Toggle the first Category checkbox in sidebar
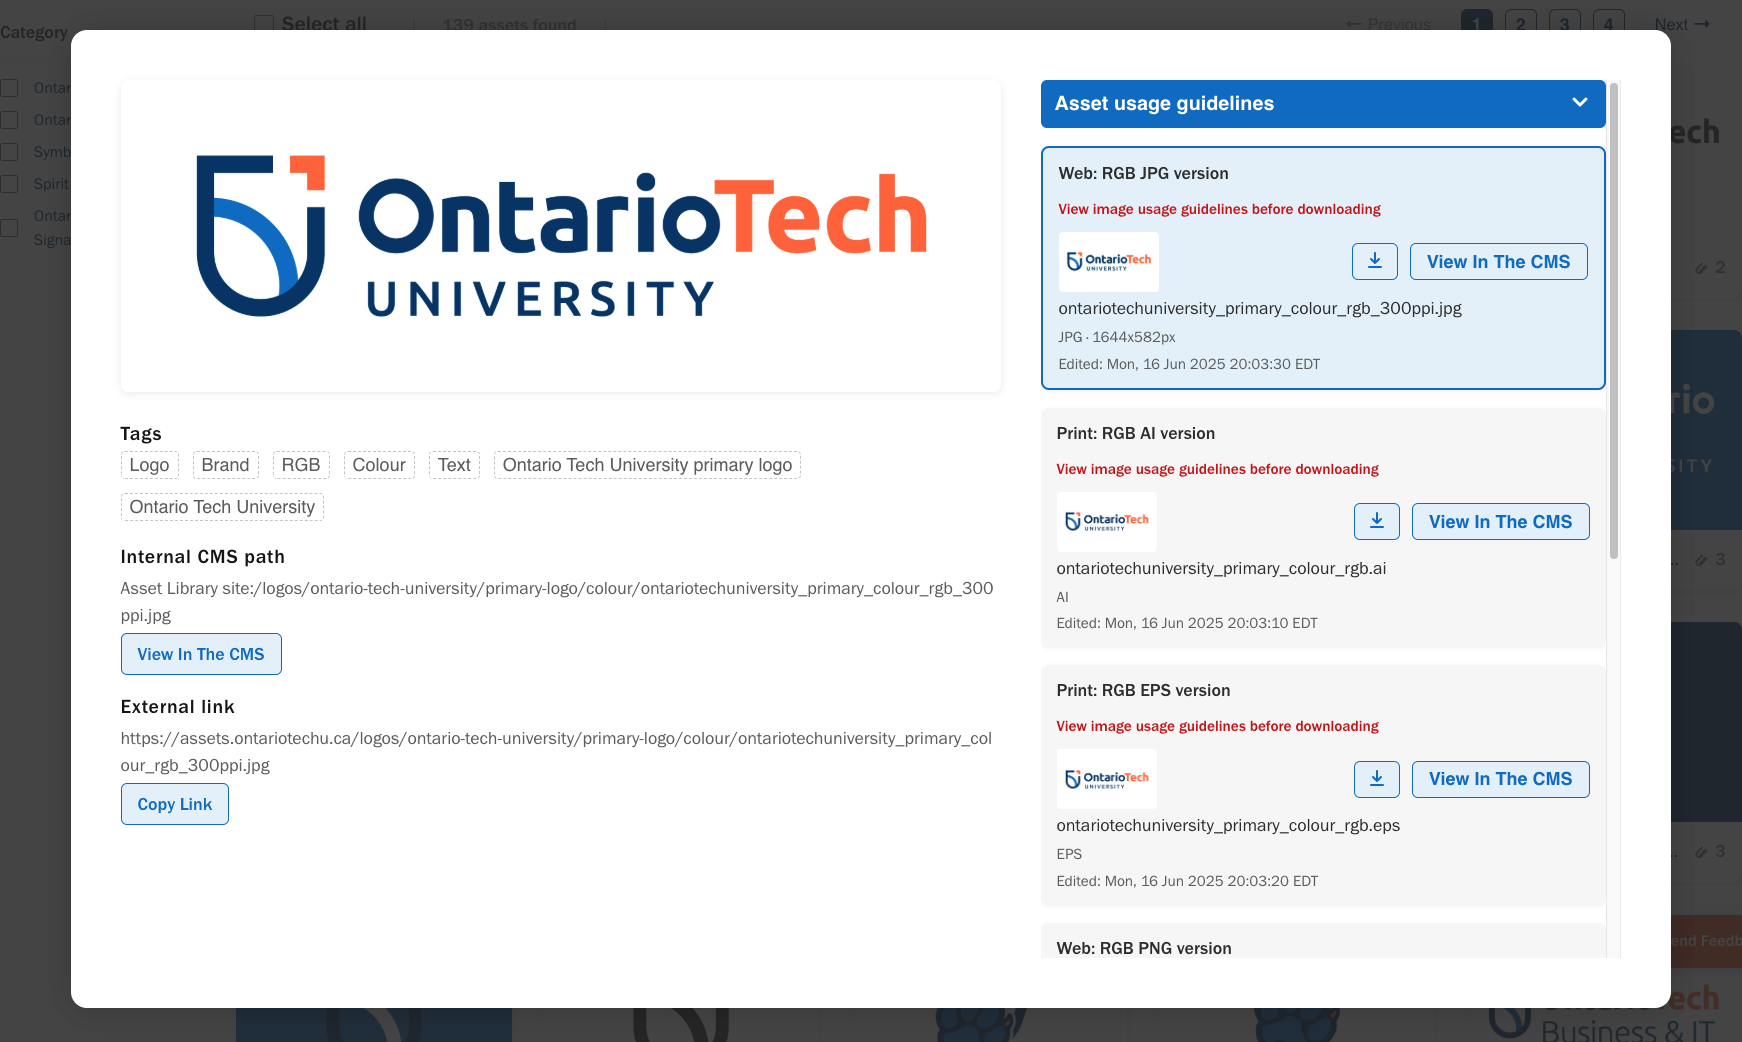Viewport: 1742px width, 1042px height. pos(9,88)
